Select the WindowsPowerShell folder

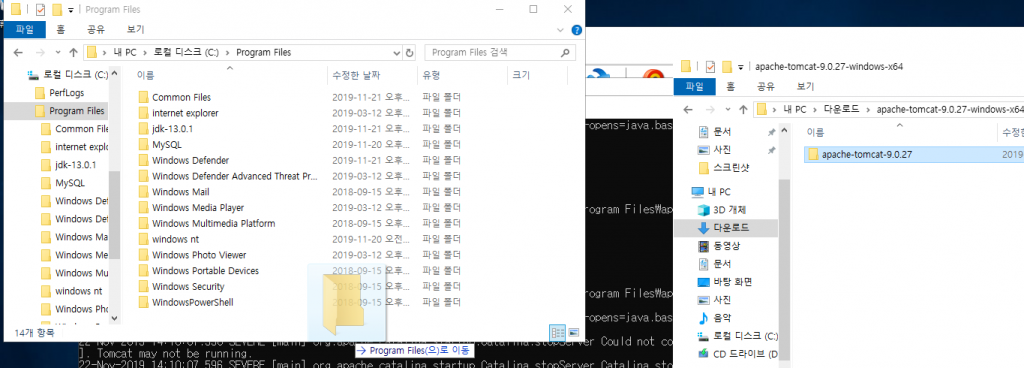(193, 302)
